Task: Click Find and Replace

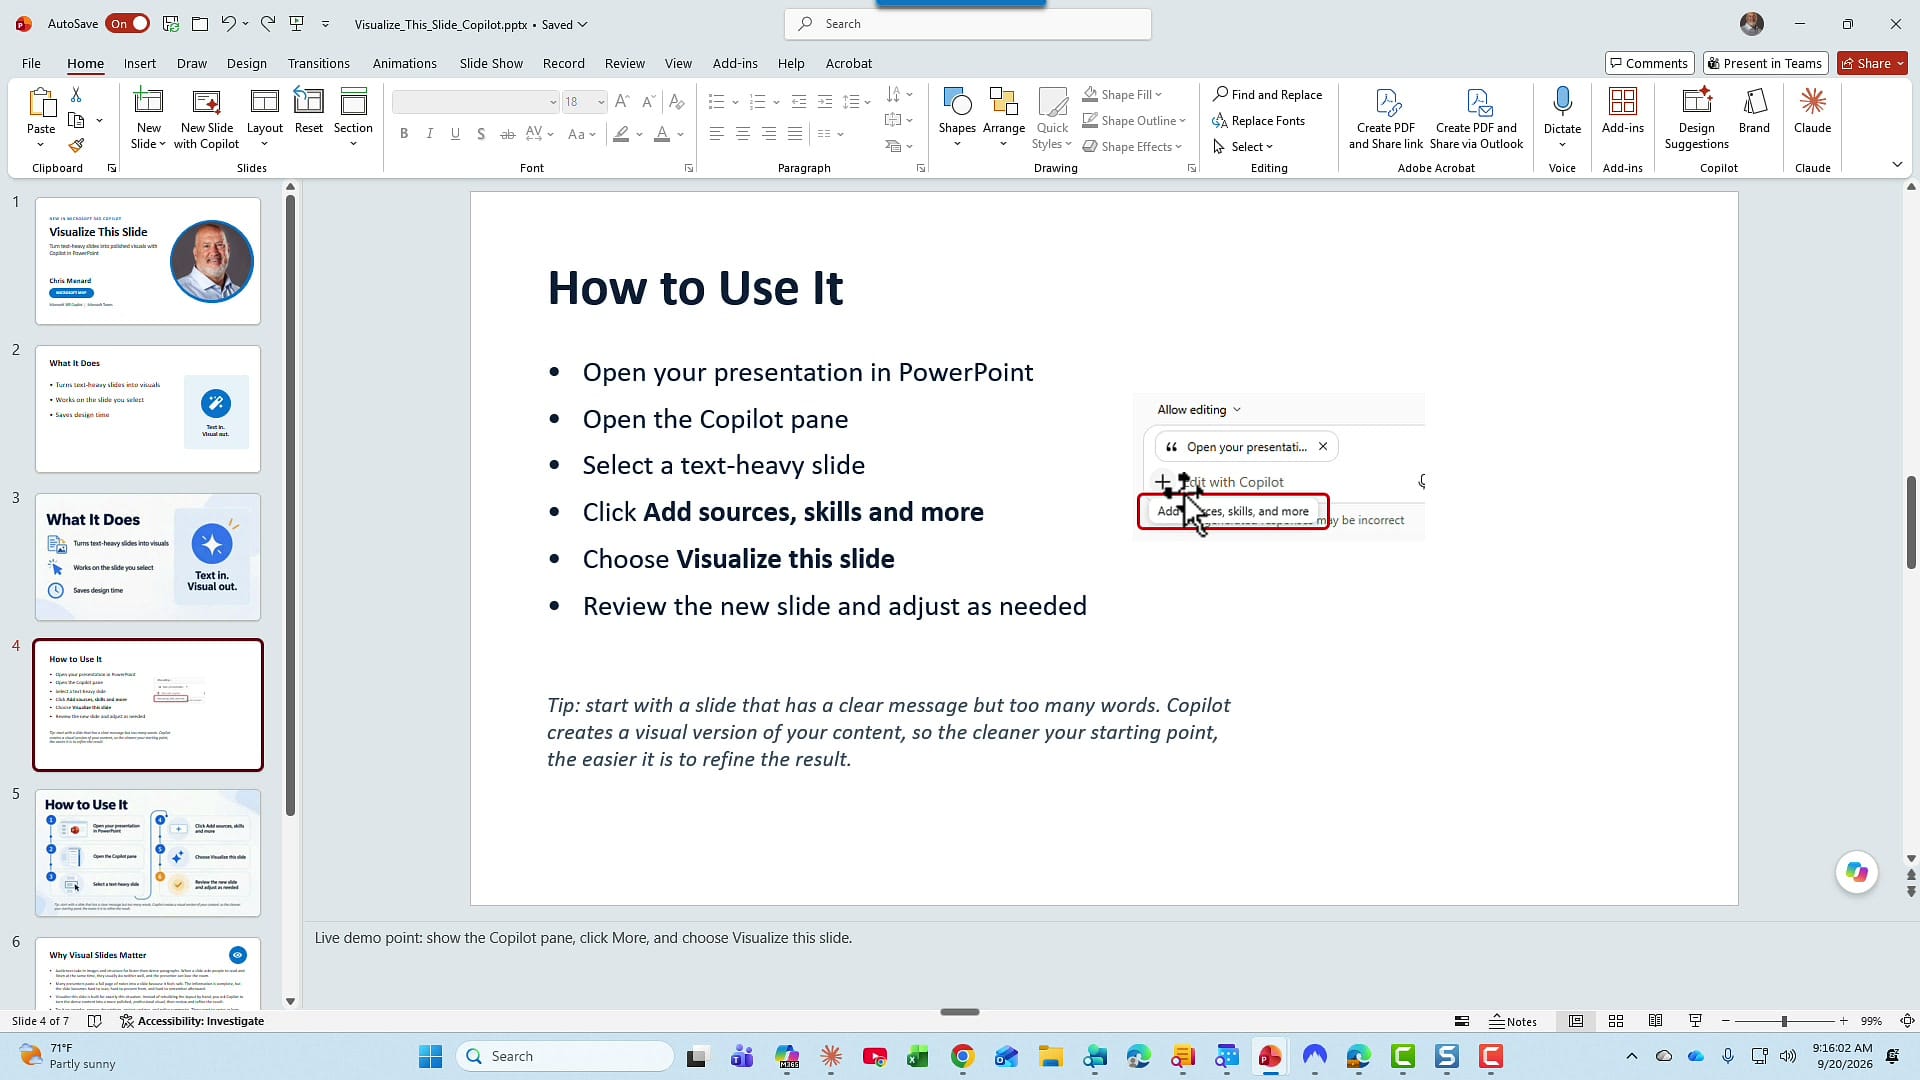Action: (1267, 94)
